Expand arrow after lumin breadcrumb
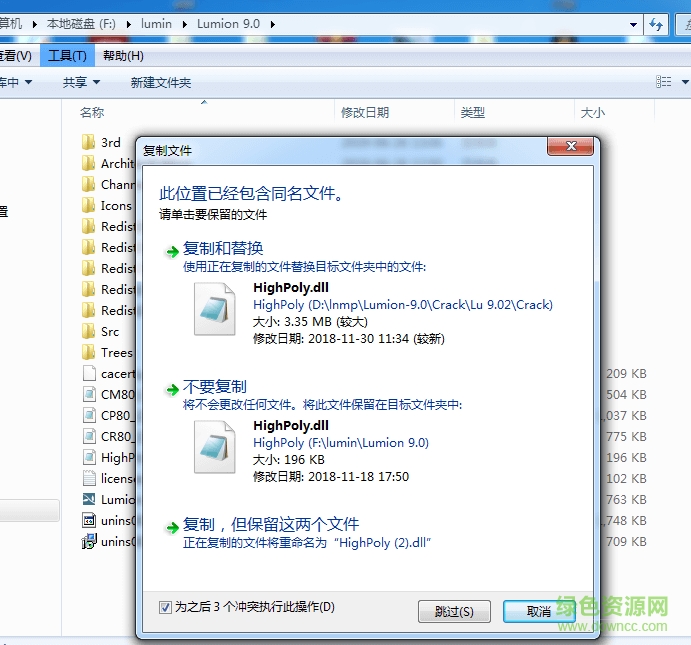Viewport: 691px width, 645px height. click(x=185, y=24)
